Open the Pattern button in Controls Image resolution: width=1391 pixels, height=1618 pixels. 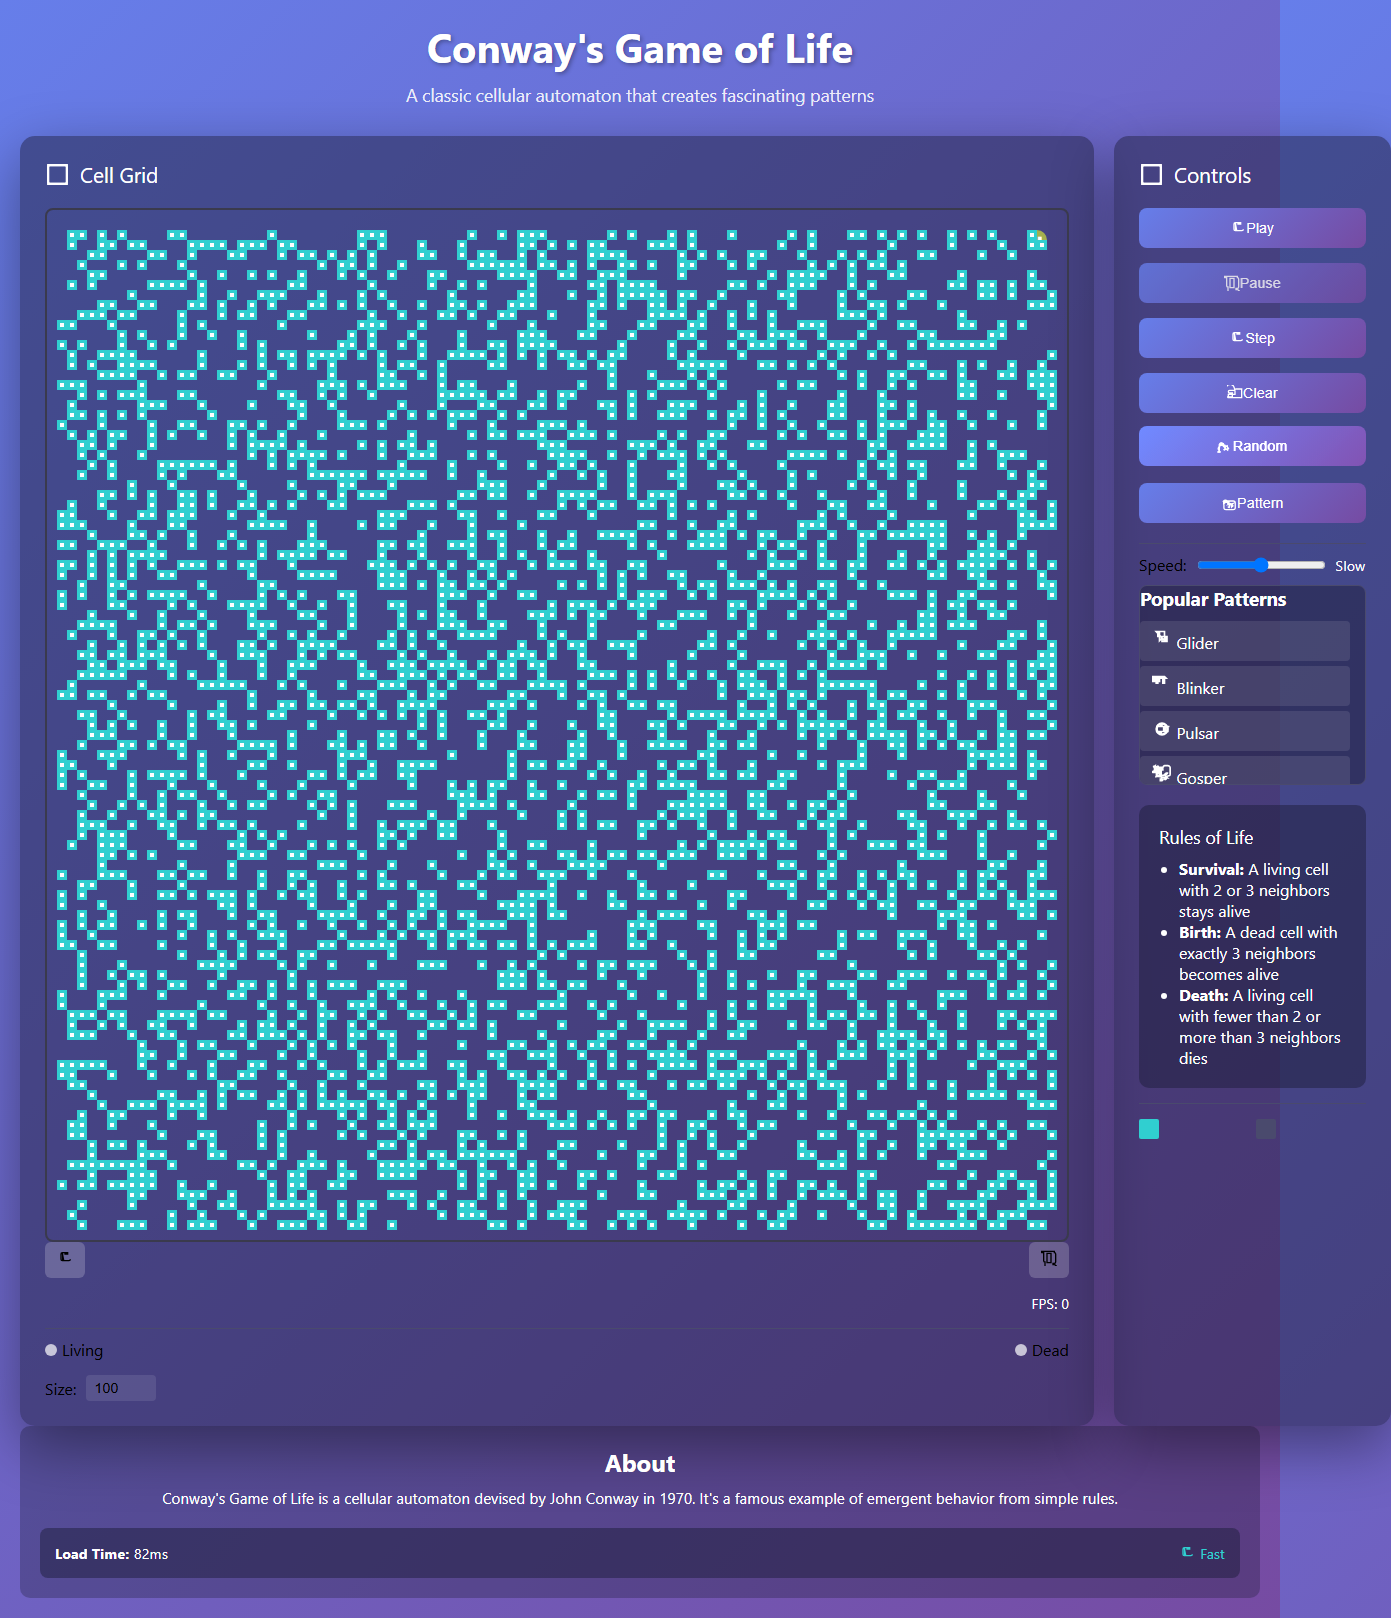(1252, 503)
